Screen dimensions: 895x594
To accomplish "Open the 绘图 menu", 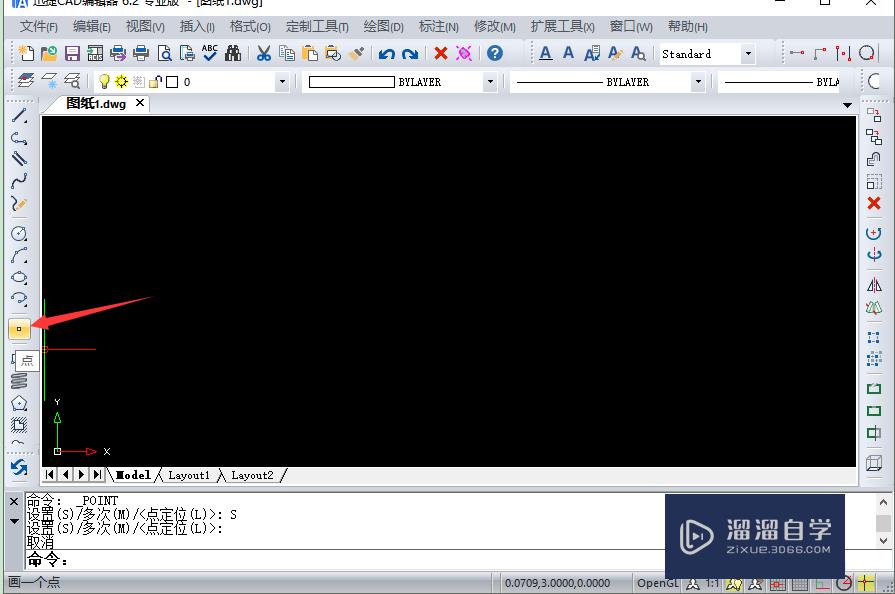I will 383,26.
